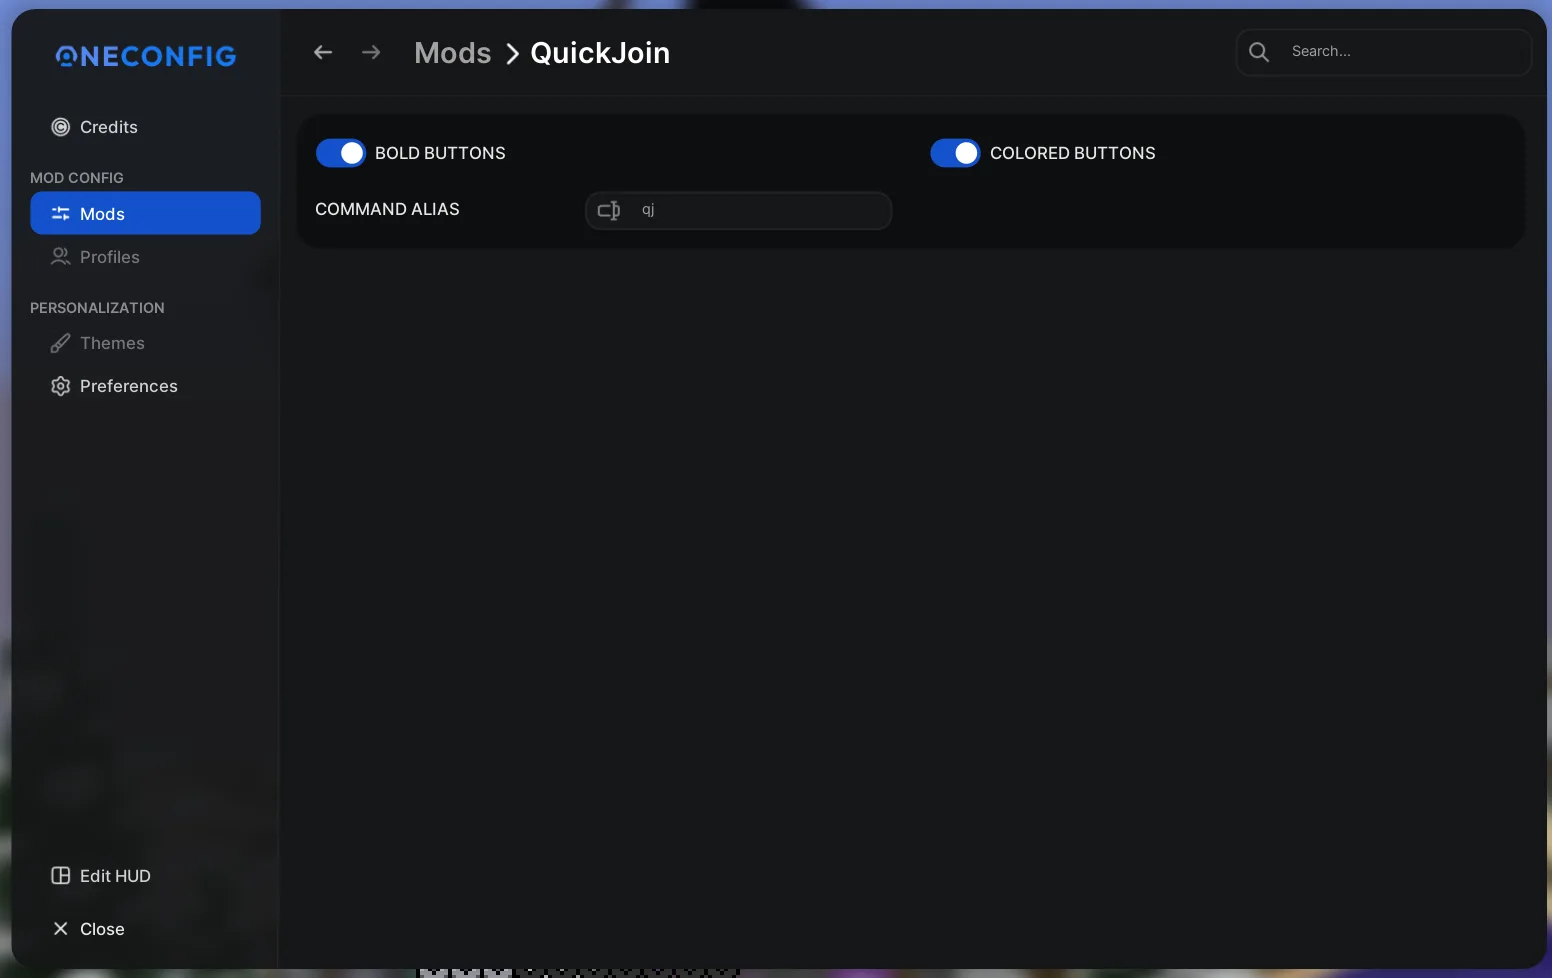Click the search magnifier icon

point(1258,51)
